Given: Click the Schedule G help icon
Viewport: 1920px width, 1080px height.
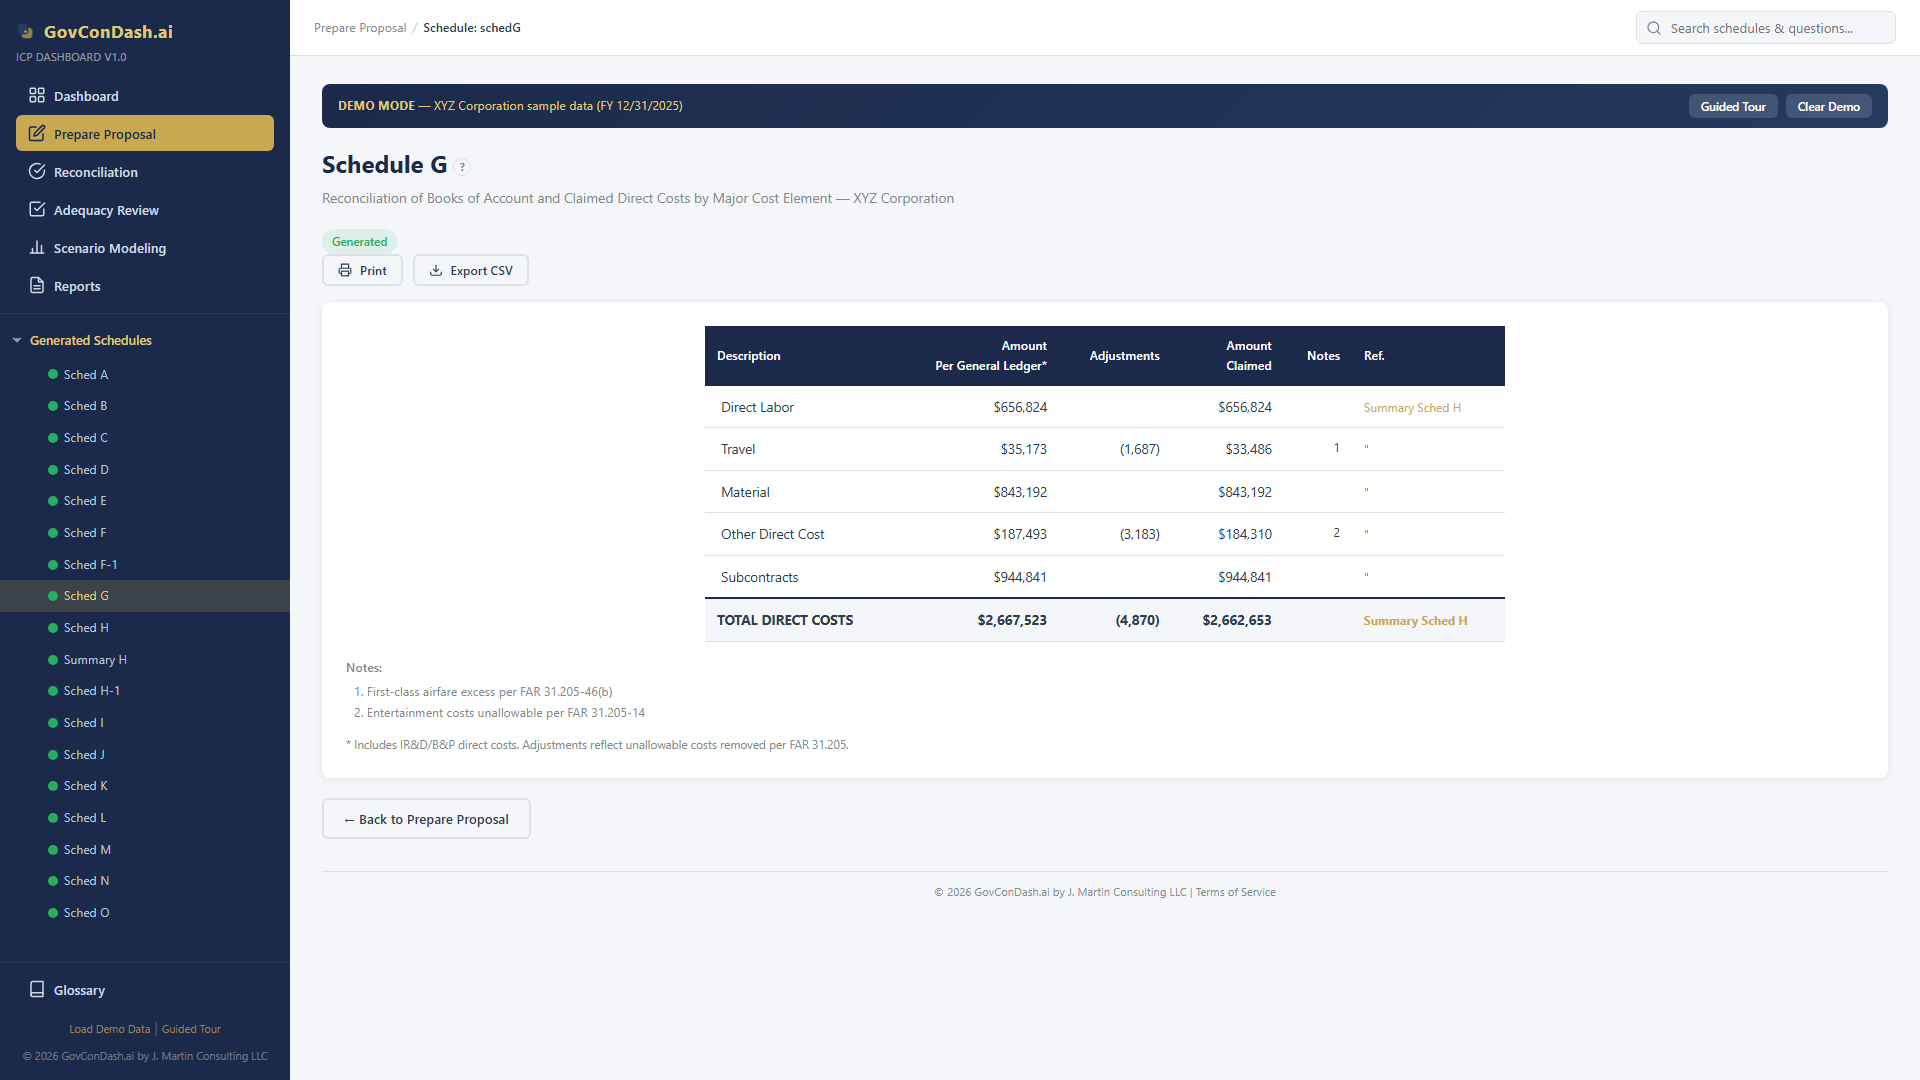Looking at the screenshot, I should tap(462, 167).
